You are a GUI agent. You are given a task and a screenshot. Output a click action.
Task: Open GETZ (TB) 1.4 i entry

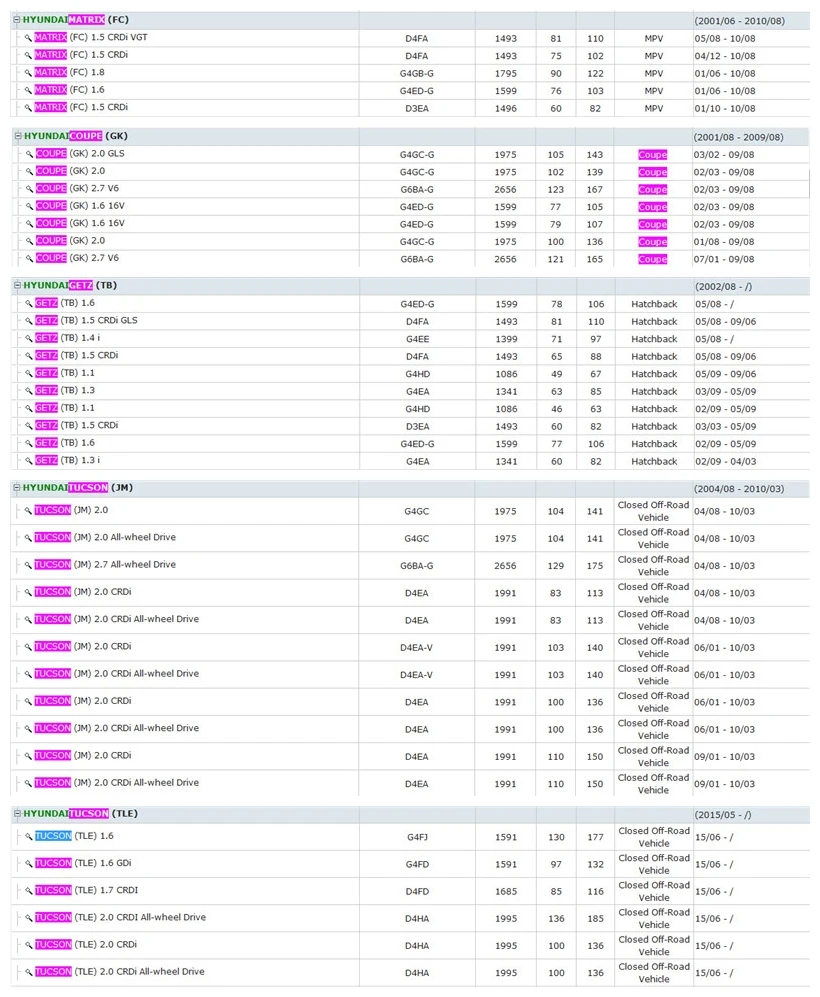pyautogui.click(x=67, y=338)
